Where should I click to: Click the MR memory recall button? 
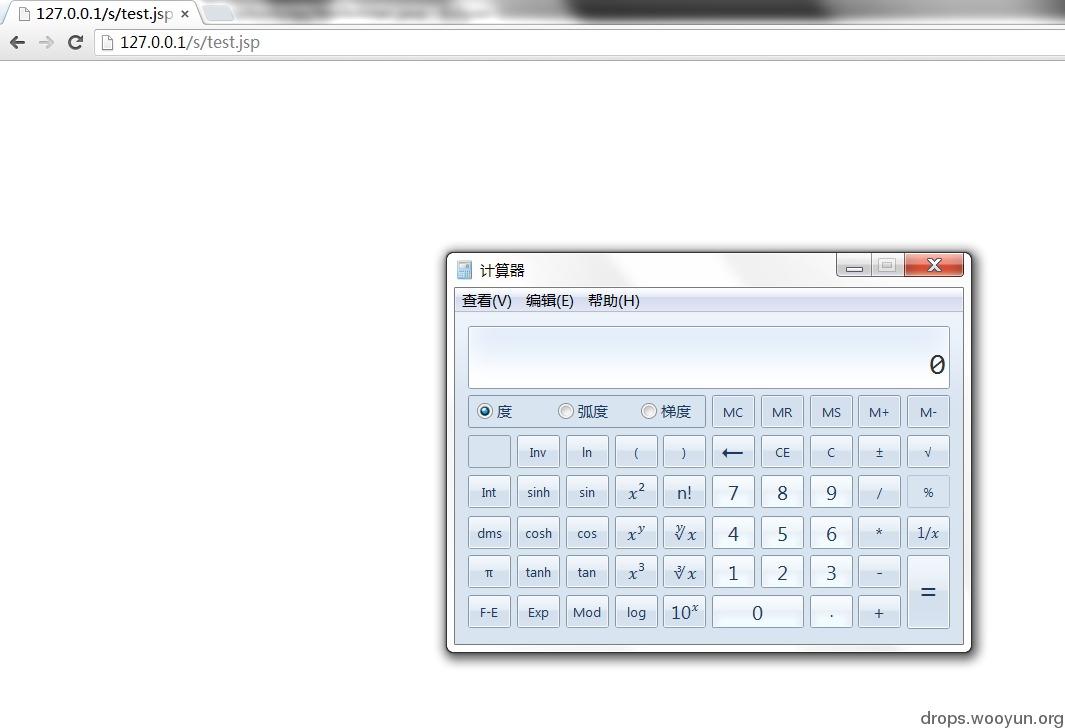[782, 412]
